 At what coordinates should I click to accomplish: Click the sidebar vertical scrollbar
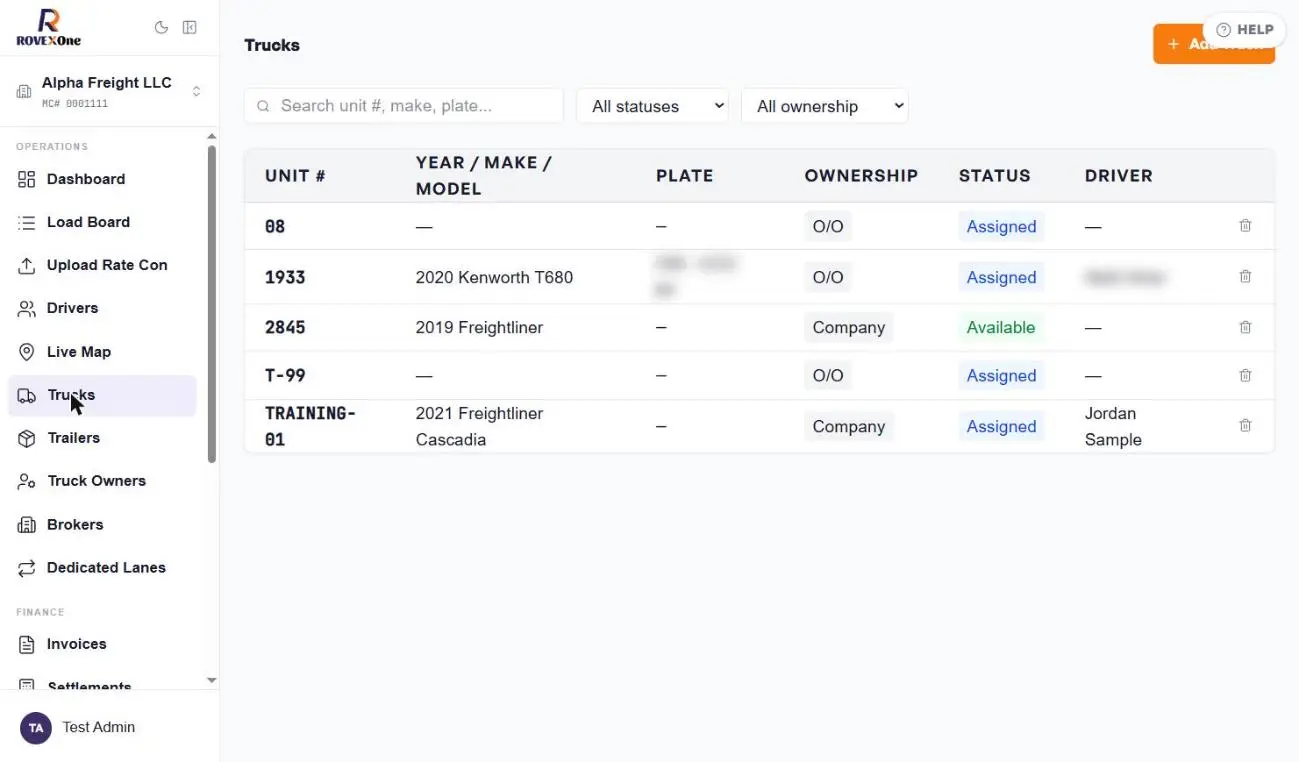[x=212, y=305]
